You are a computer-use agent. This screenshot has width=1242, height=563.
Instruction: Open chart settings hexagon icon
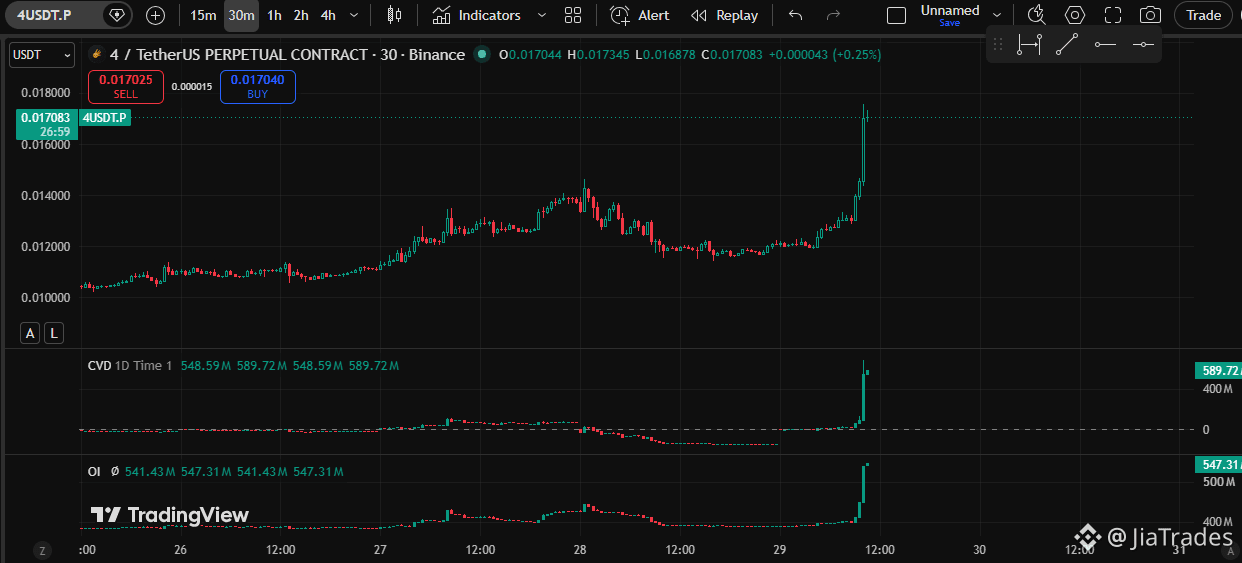tap(1075, 15)
